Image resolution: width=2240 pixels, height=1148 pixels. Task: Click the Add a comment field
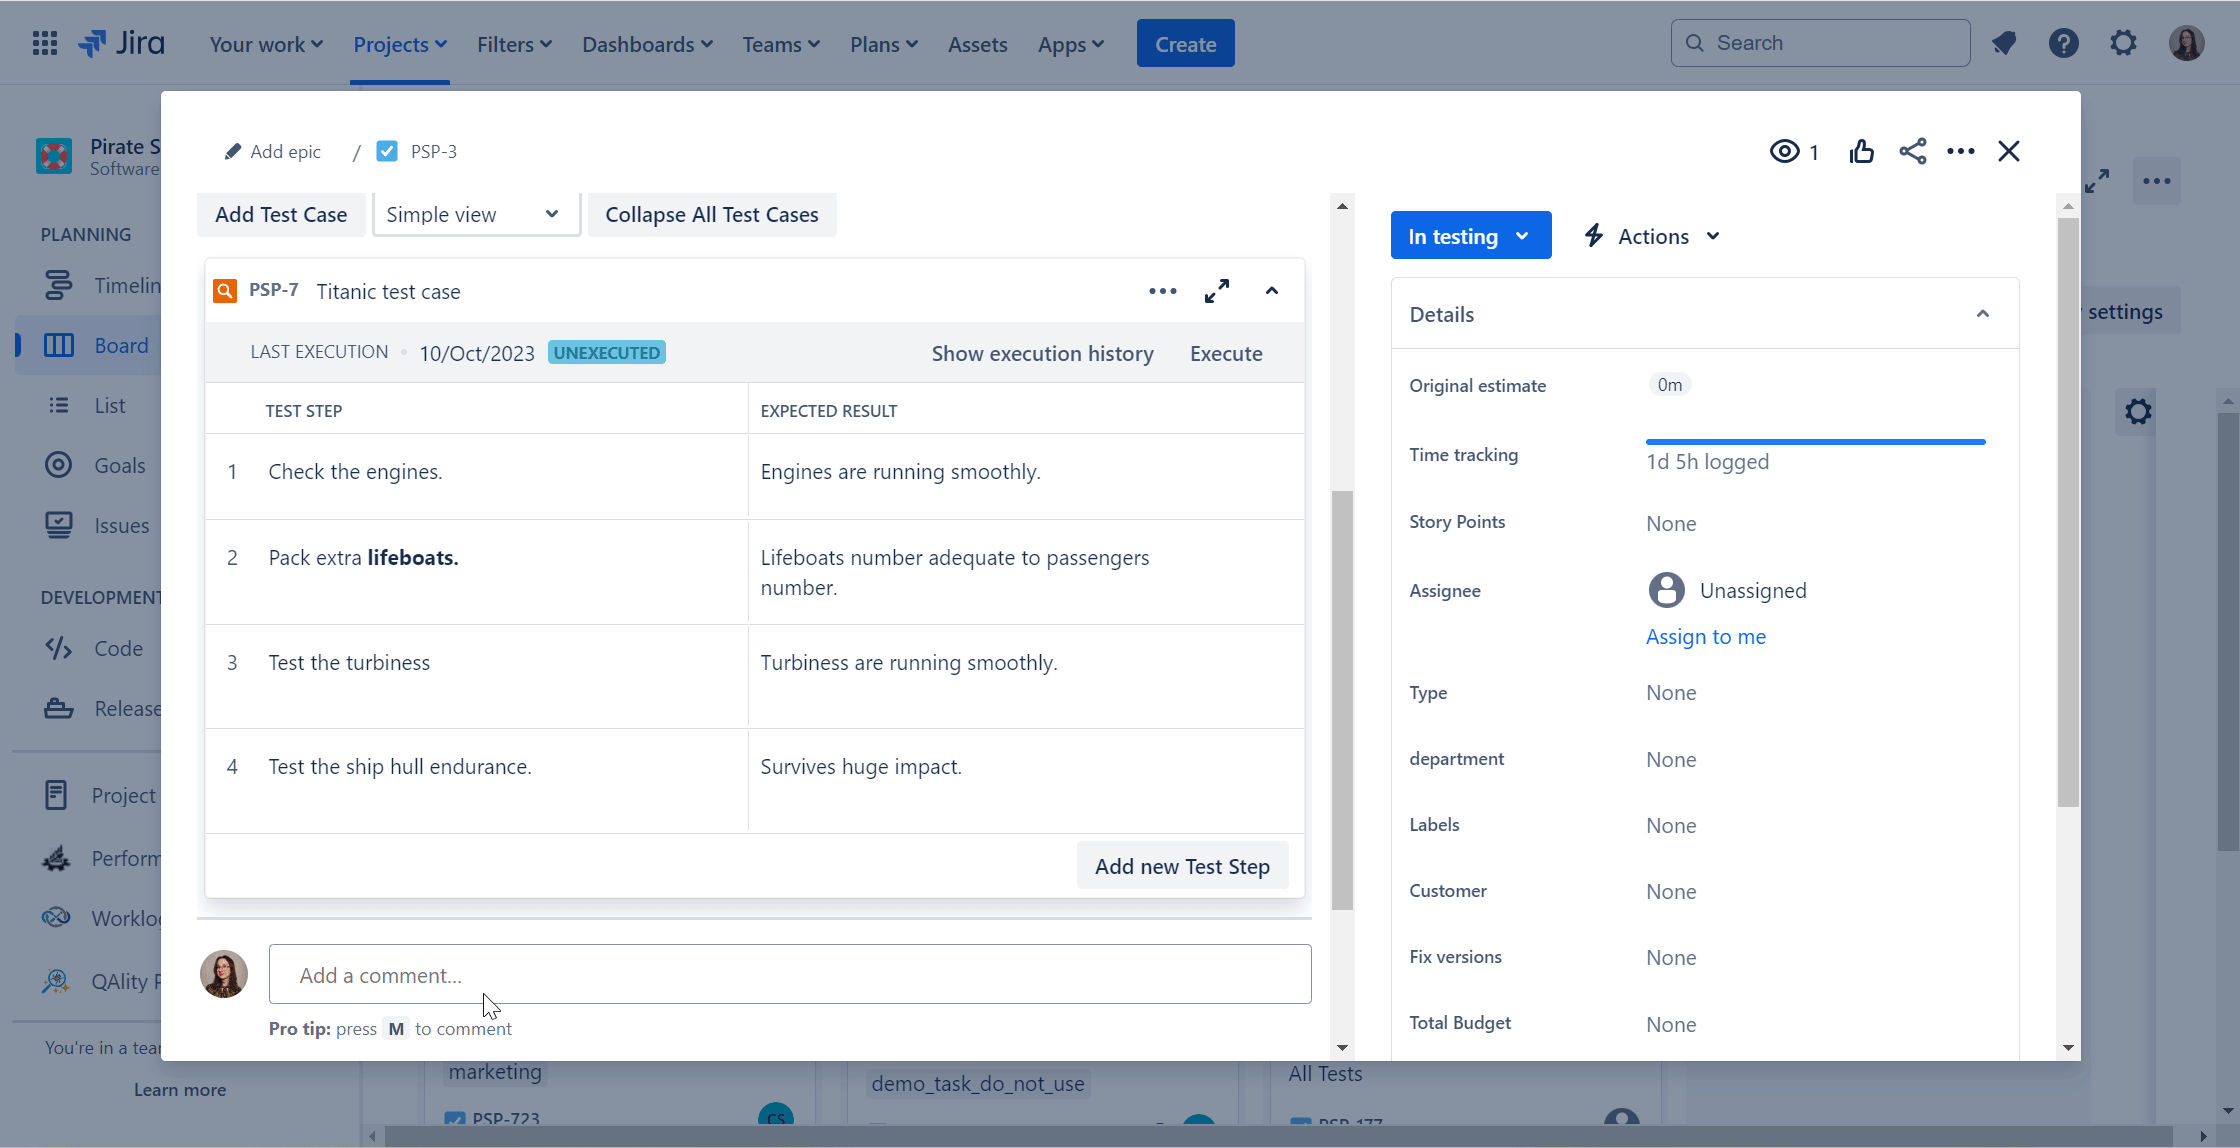[x=789, y=974]
